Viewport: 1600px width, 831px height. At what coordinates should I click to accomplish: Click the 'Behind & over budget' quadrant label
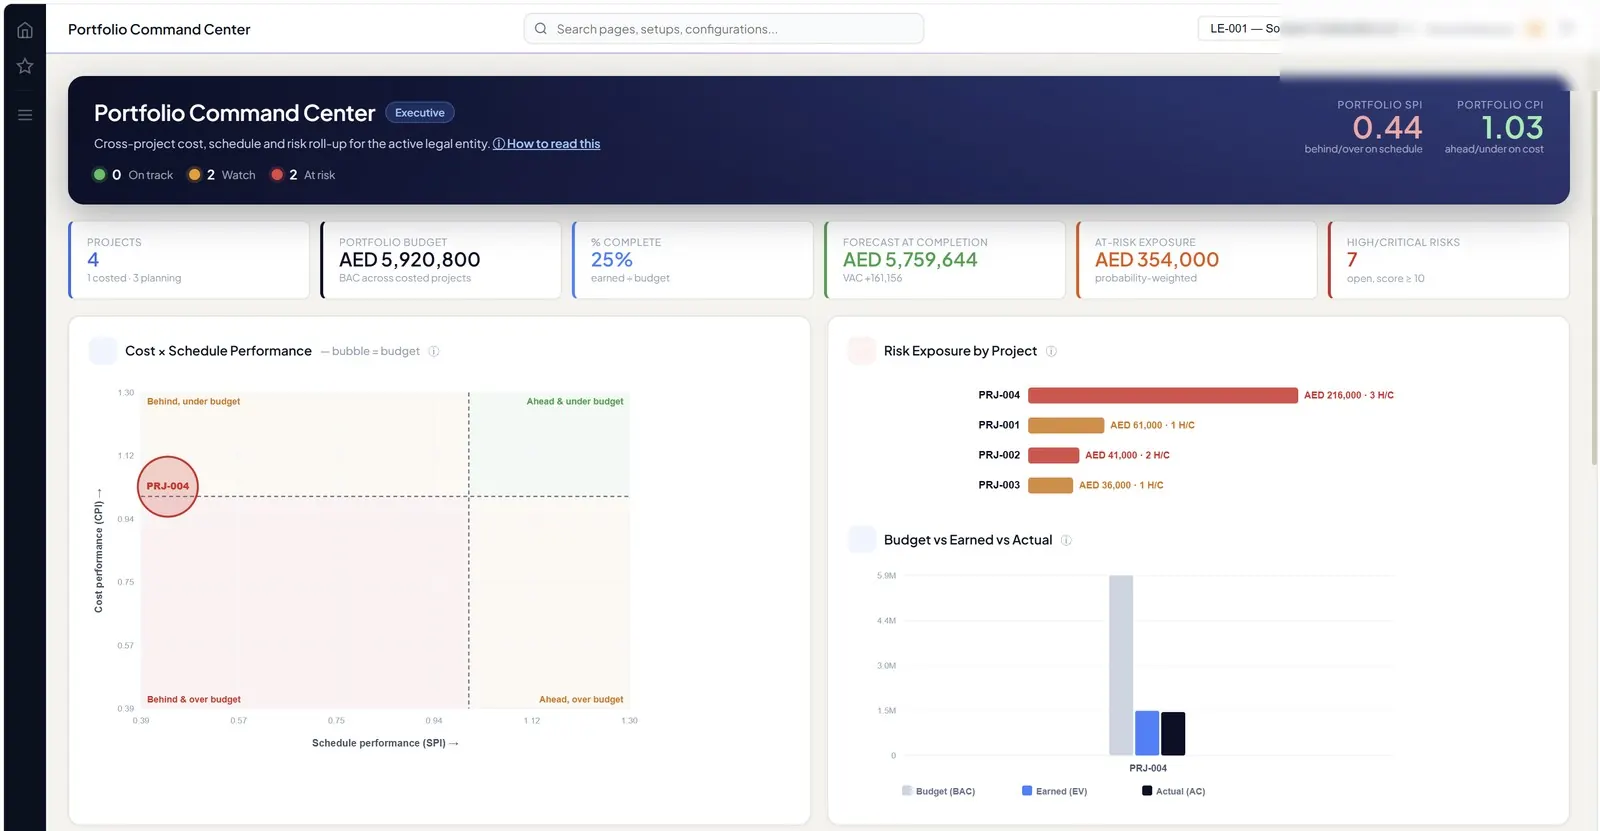tap(194, 700)
